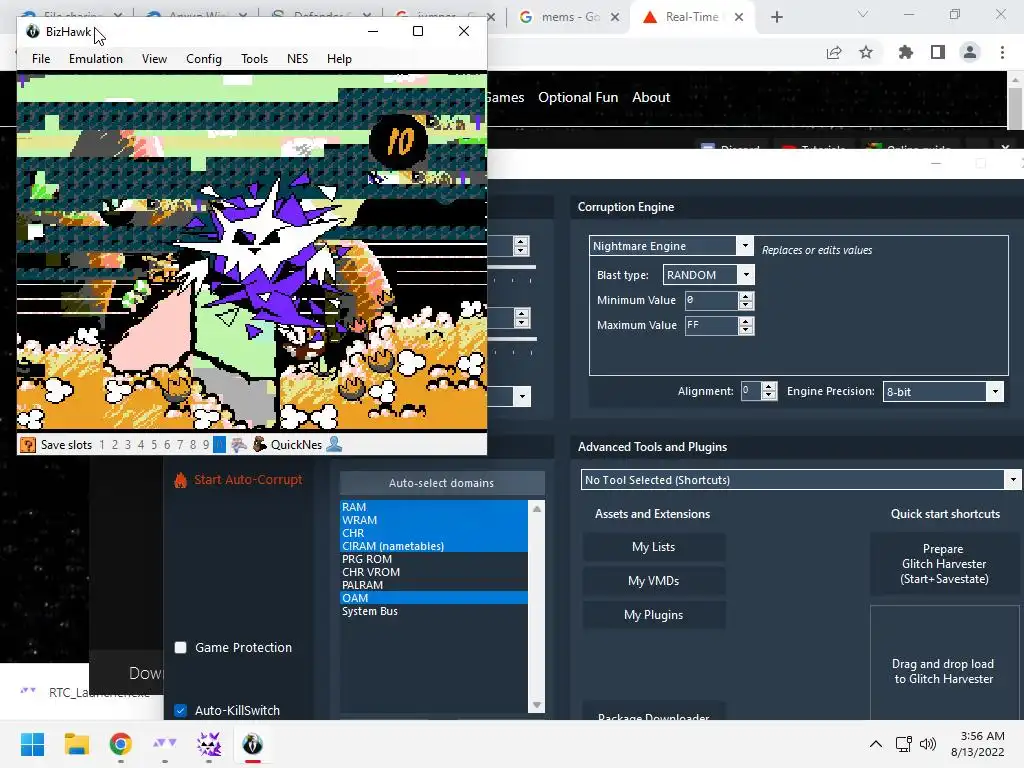This screenshot has height=768, width=1024.
Task: Open Engine Precision 8-bit dropdown
Action: point(995,392)
